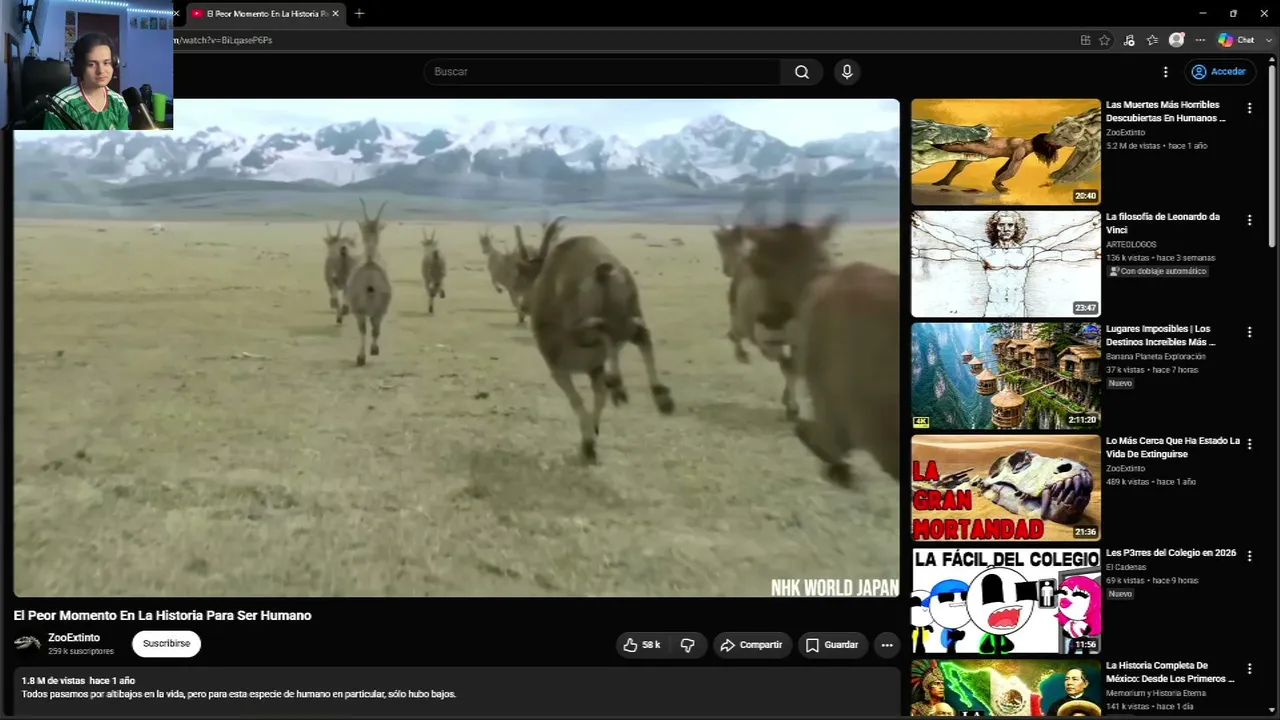Open La filosofía de Leonardo da Vinci title
Image resolution: width=1280 pixels, height=720 pixels.
(x=1163, y=223)
